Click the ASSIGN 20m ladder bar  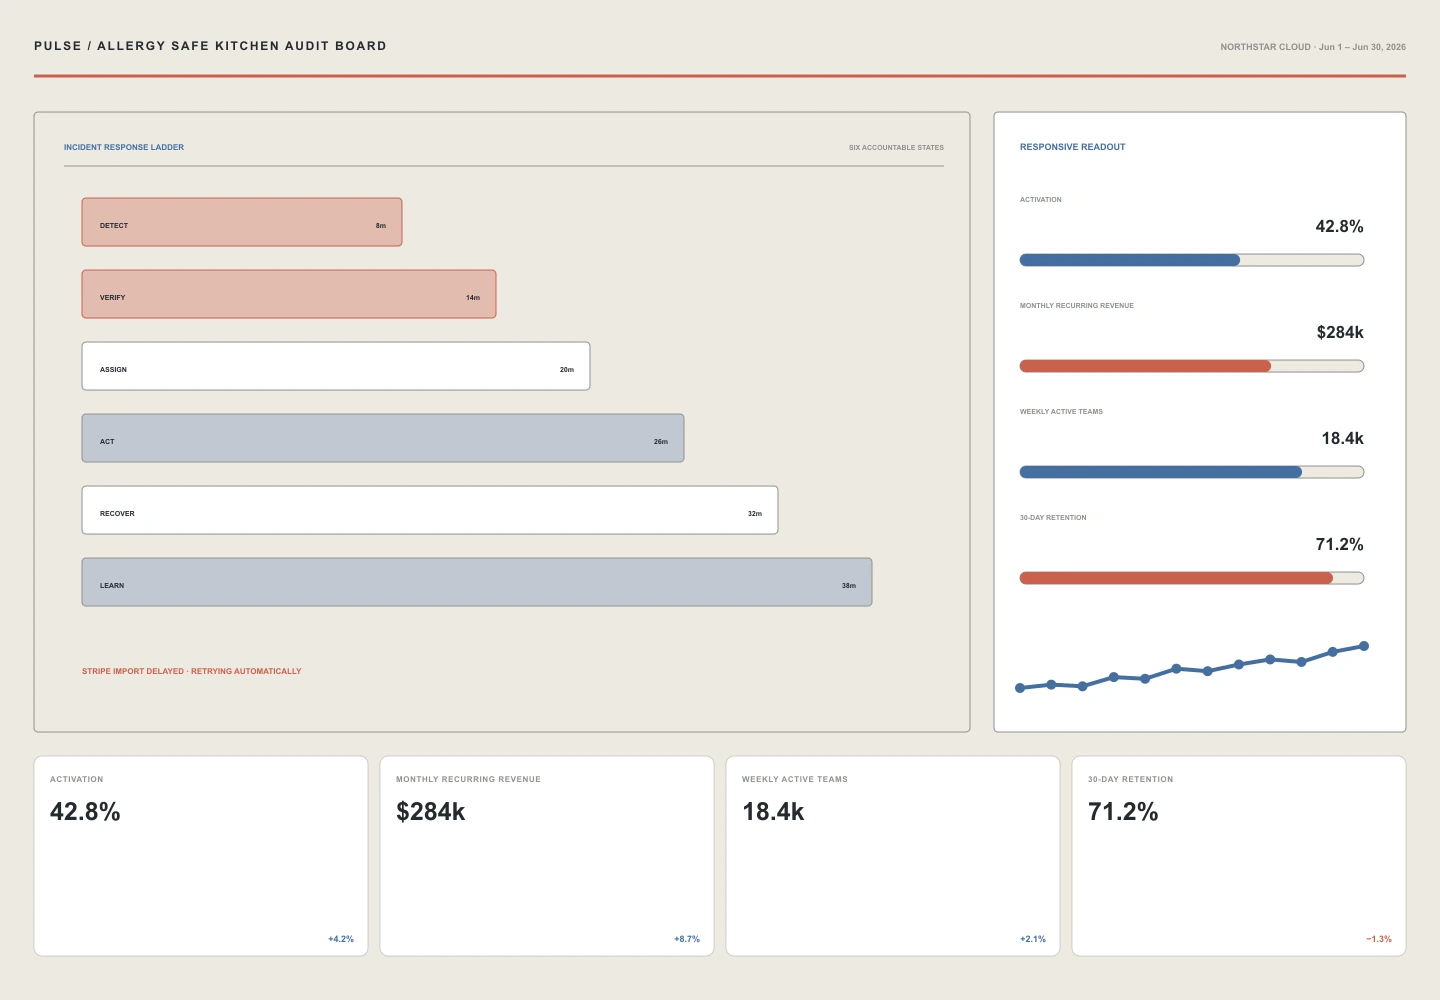pos(336,366)
